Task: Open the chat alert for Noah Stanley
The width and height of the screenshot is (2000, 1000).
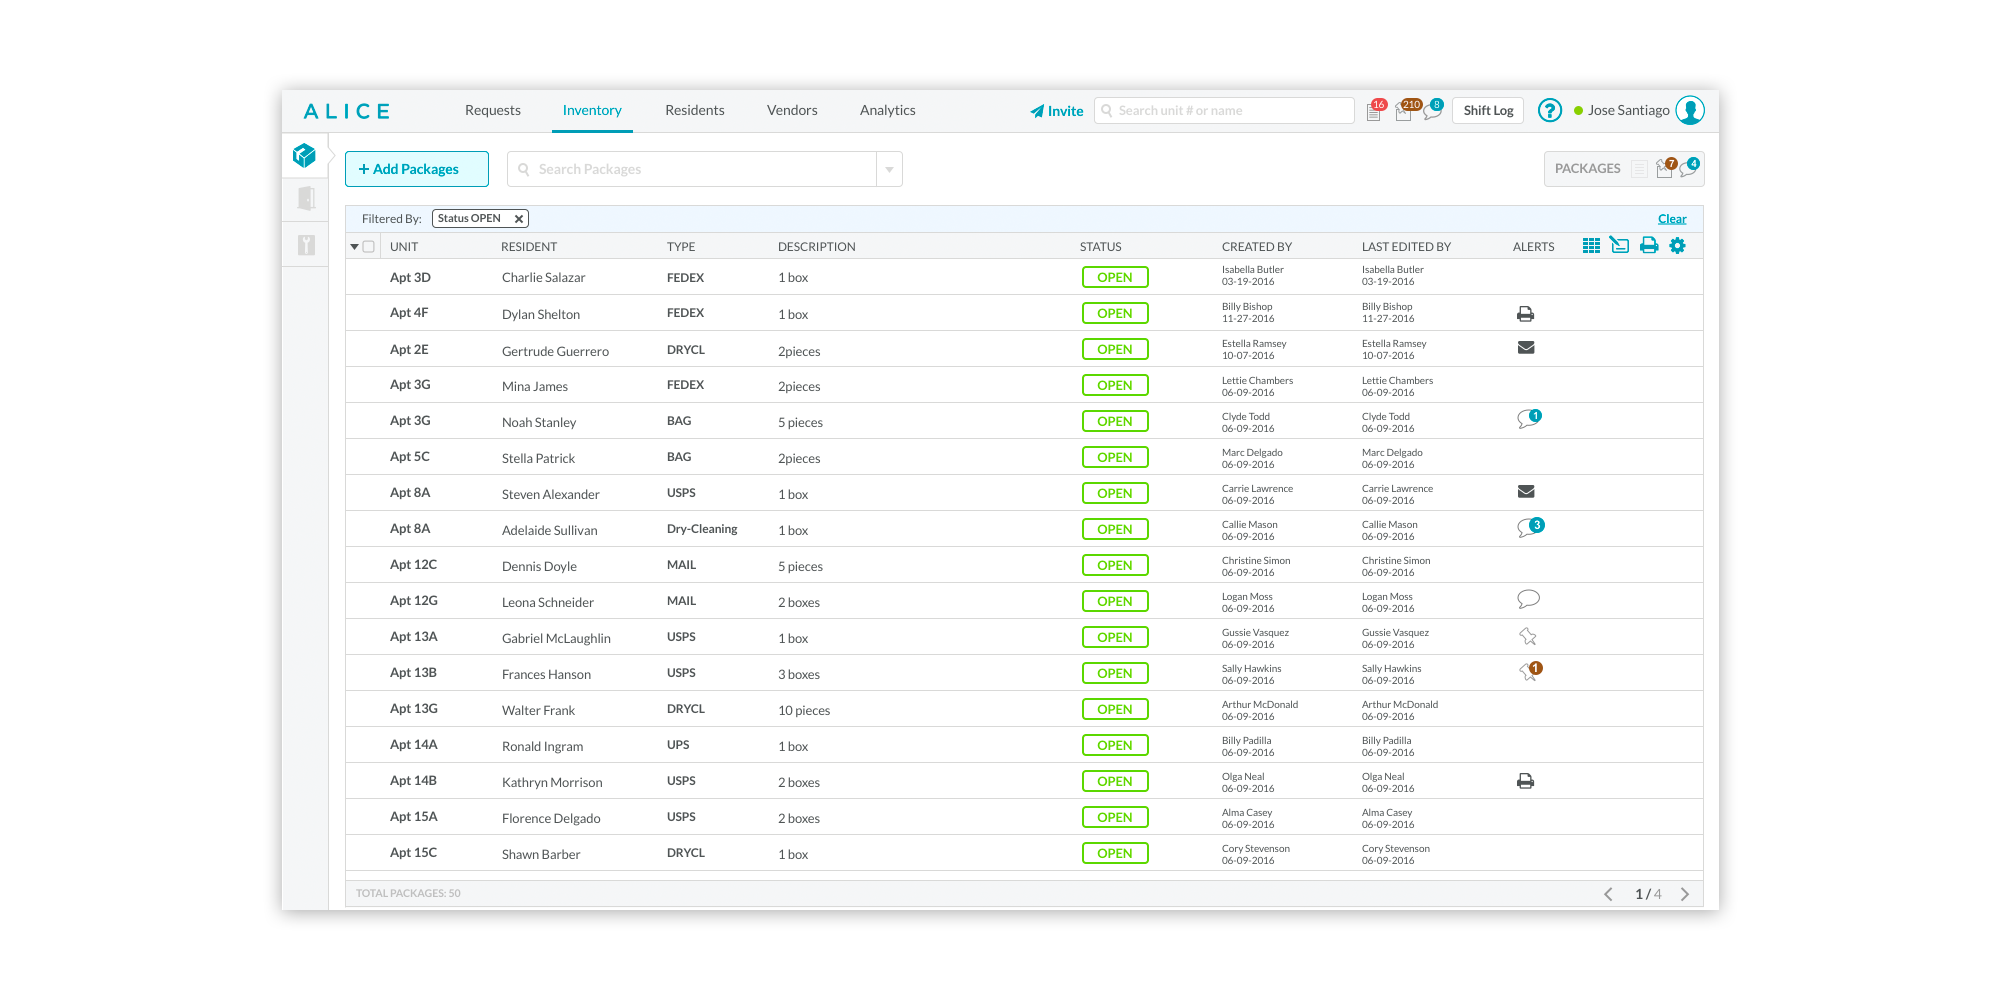Action: (1528, 419)
